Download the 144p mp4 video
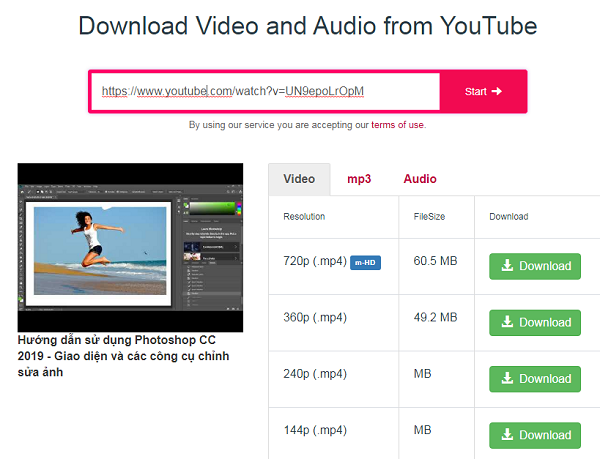Screen dimensions: 600x459 point(535,435)
